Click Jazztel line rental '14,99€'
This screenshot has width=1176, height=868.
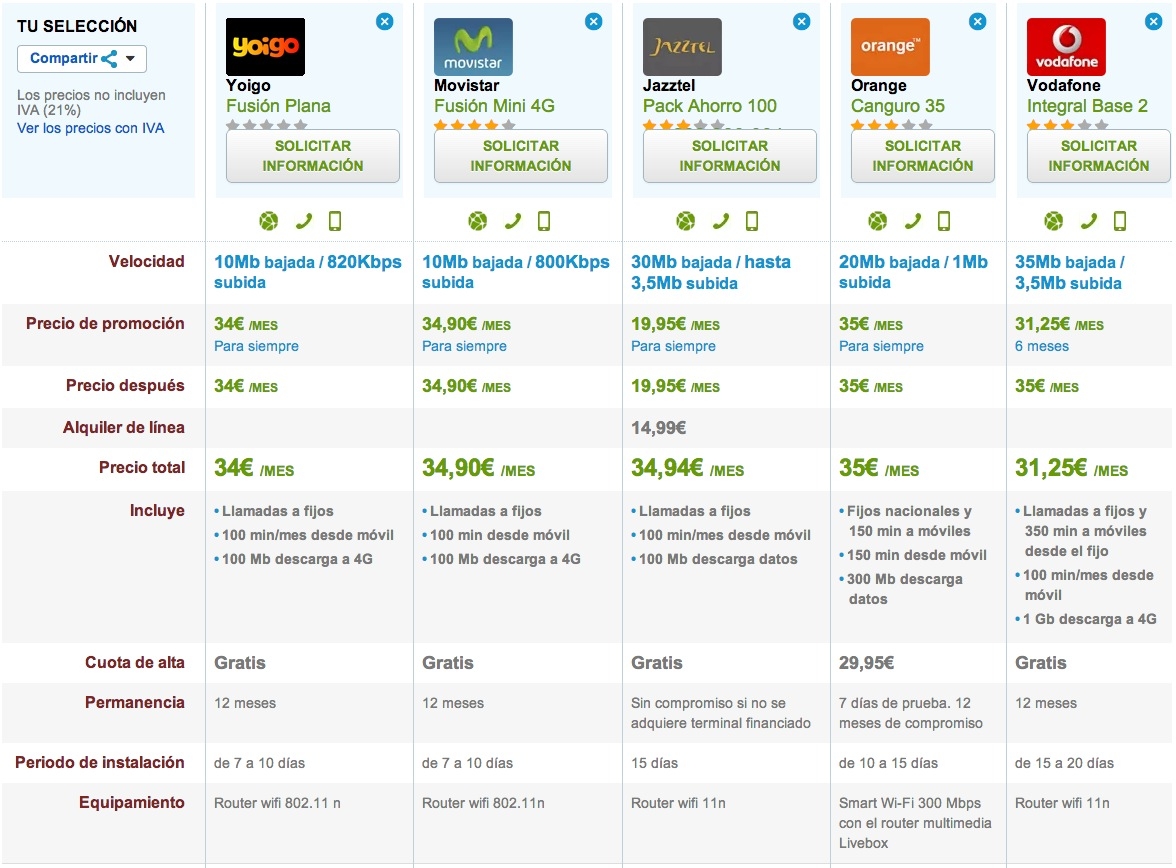658,428
